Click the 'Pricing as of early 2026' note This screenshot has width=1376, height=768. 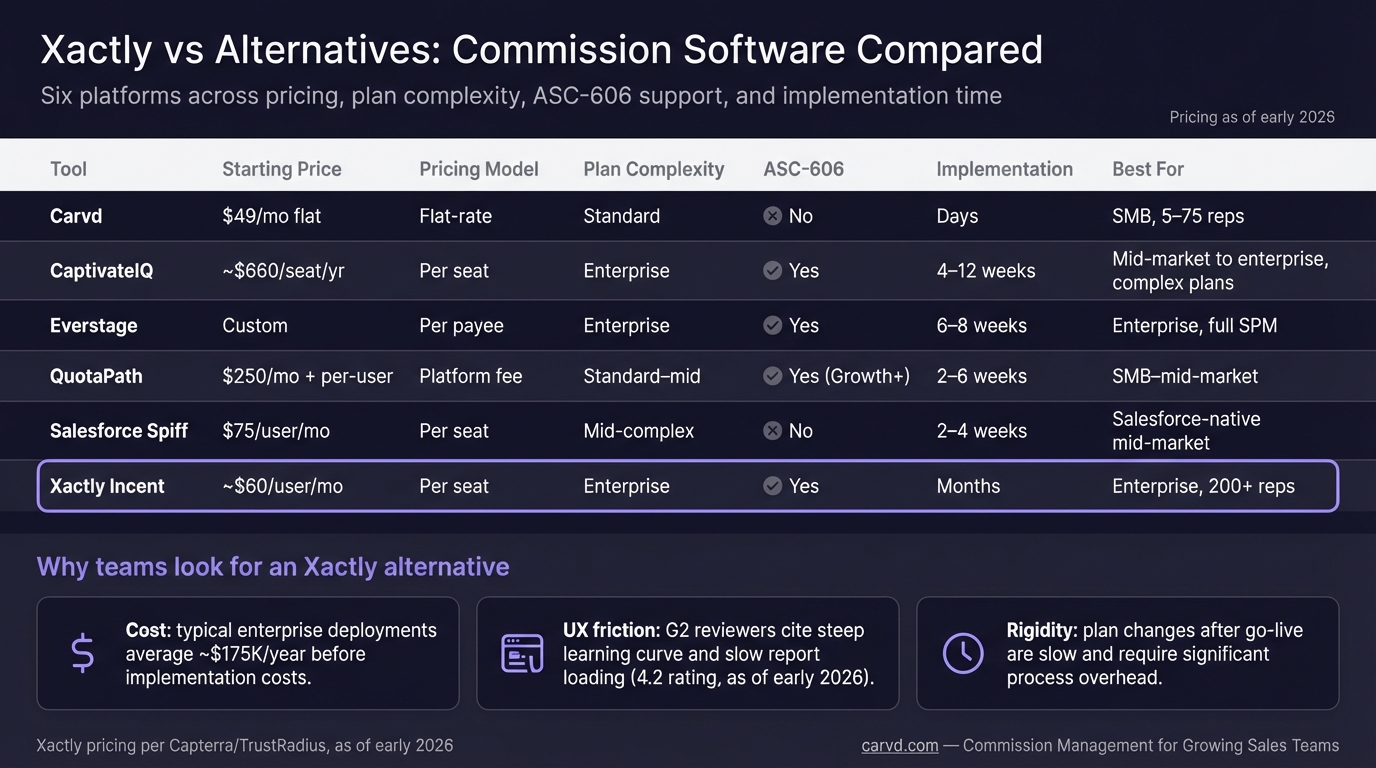pos(1252,117)
